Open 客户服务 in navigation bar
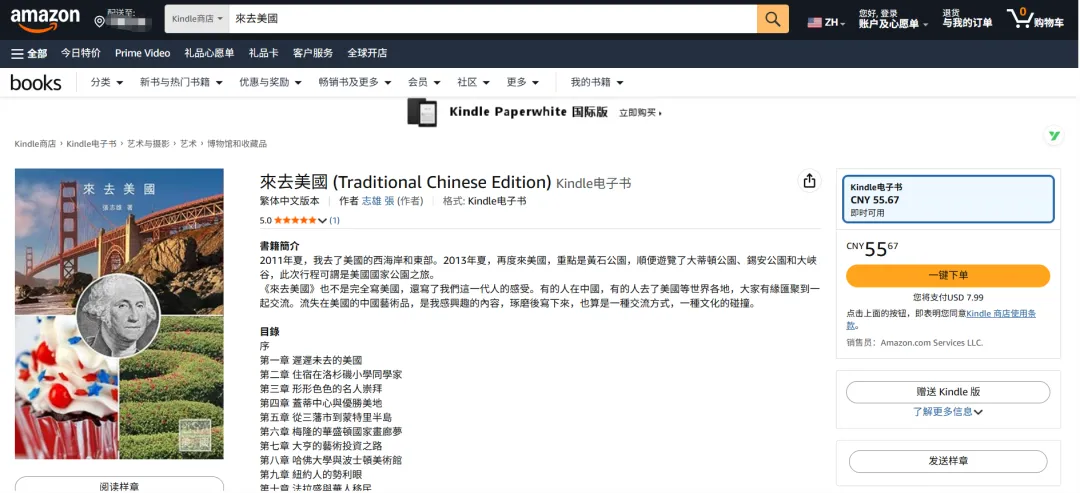 pyautogui.click(x=313, y=53)
